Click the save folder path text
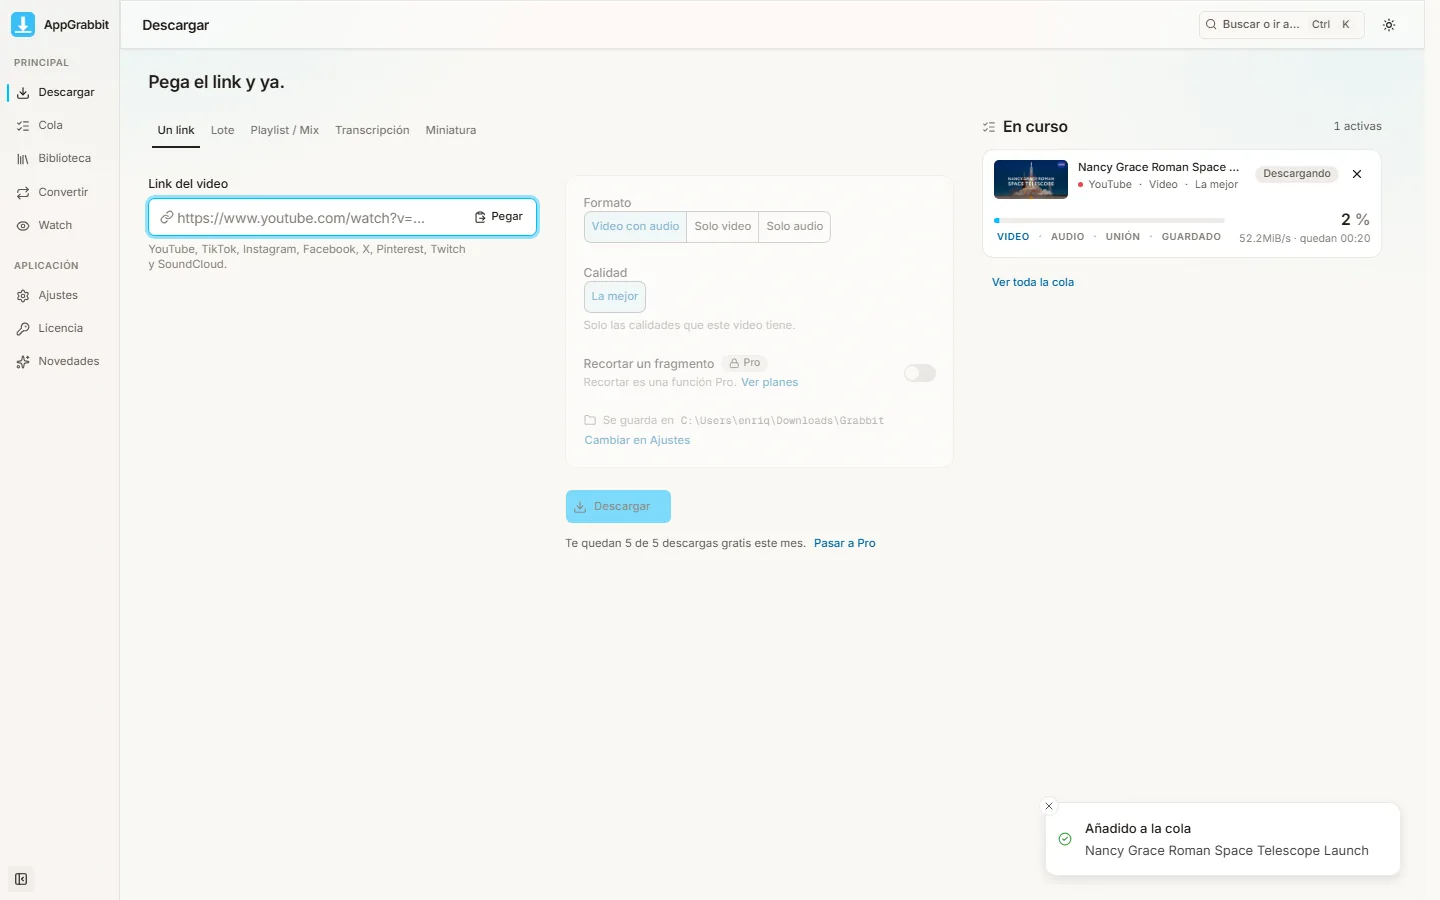The image size is (1440, 900). tap(782, 421)
